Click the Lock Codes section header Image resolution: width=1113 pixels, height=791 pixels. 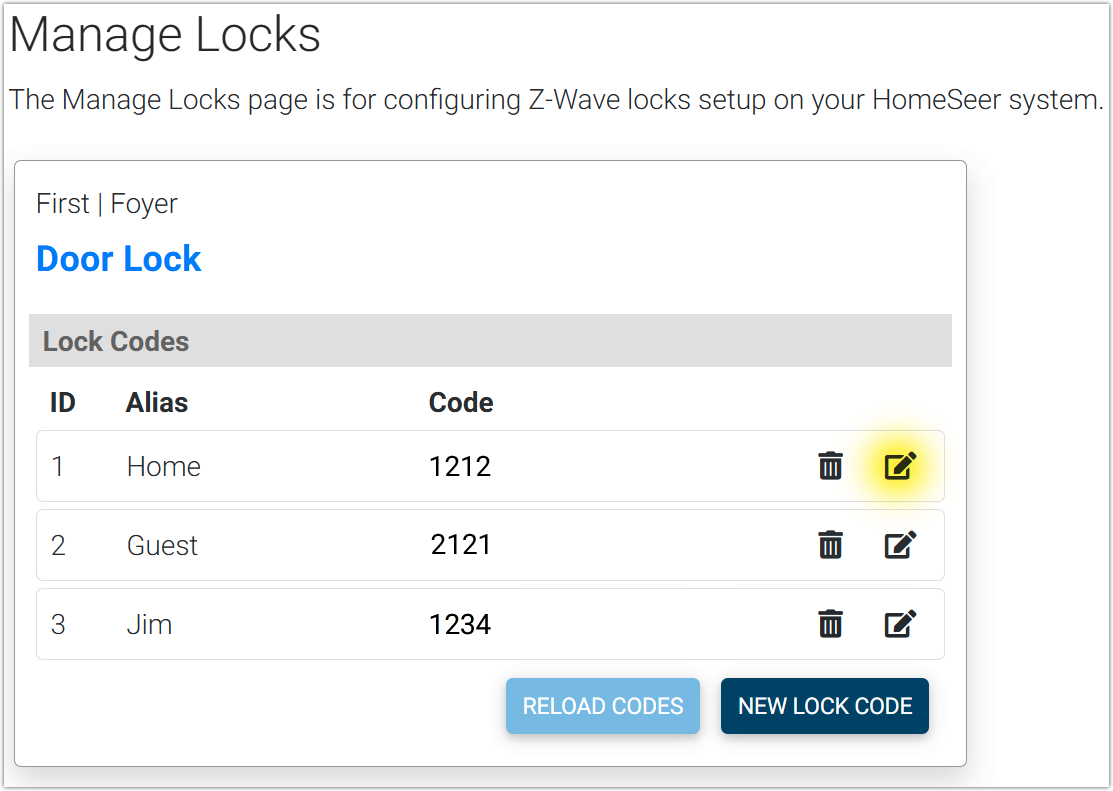(116, 341)
